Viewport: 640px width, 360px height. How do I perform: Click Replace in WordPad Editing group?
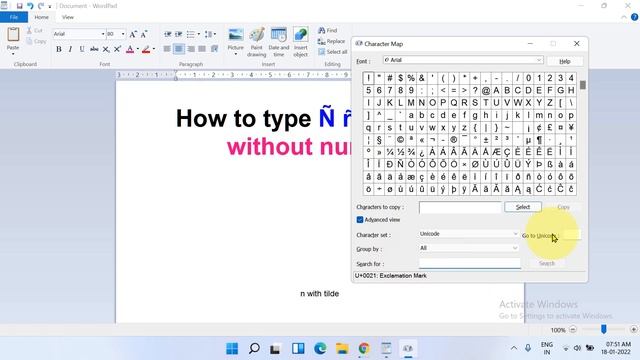point(331,41)
